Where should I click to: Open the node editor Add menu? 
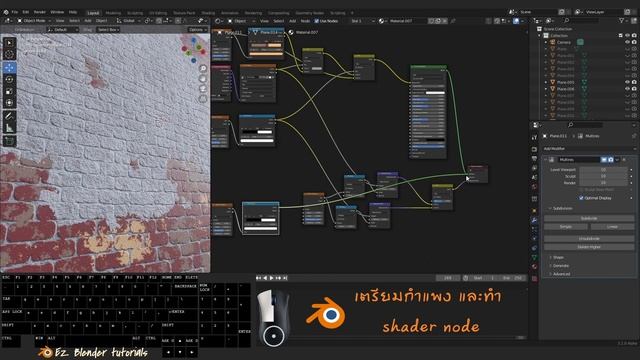tap(293, 21)
